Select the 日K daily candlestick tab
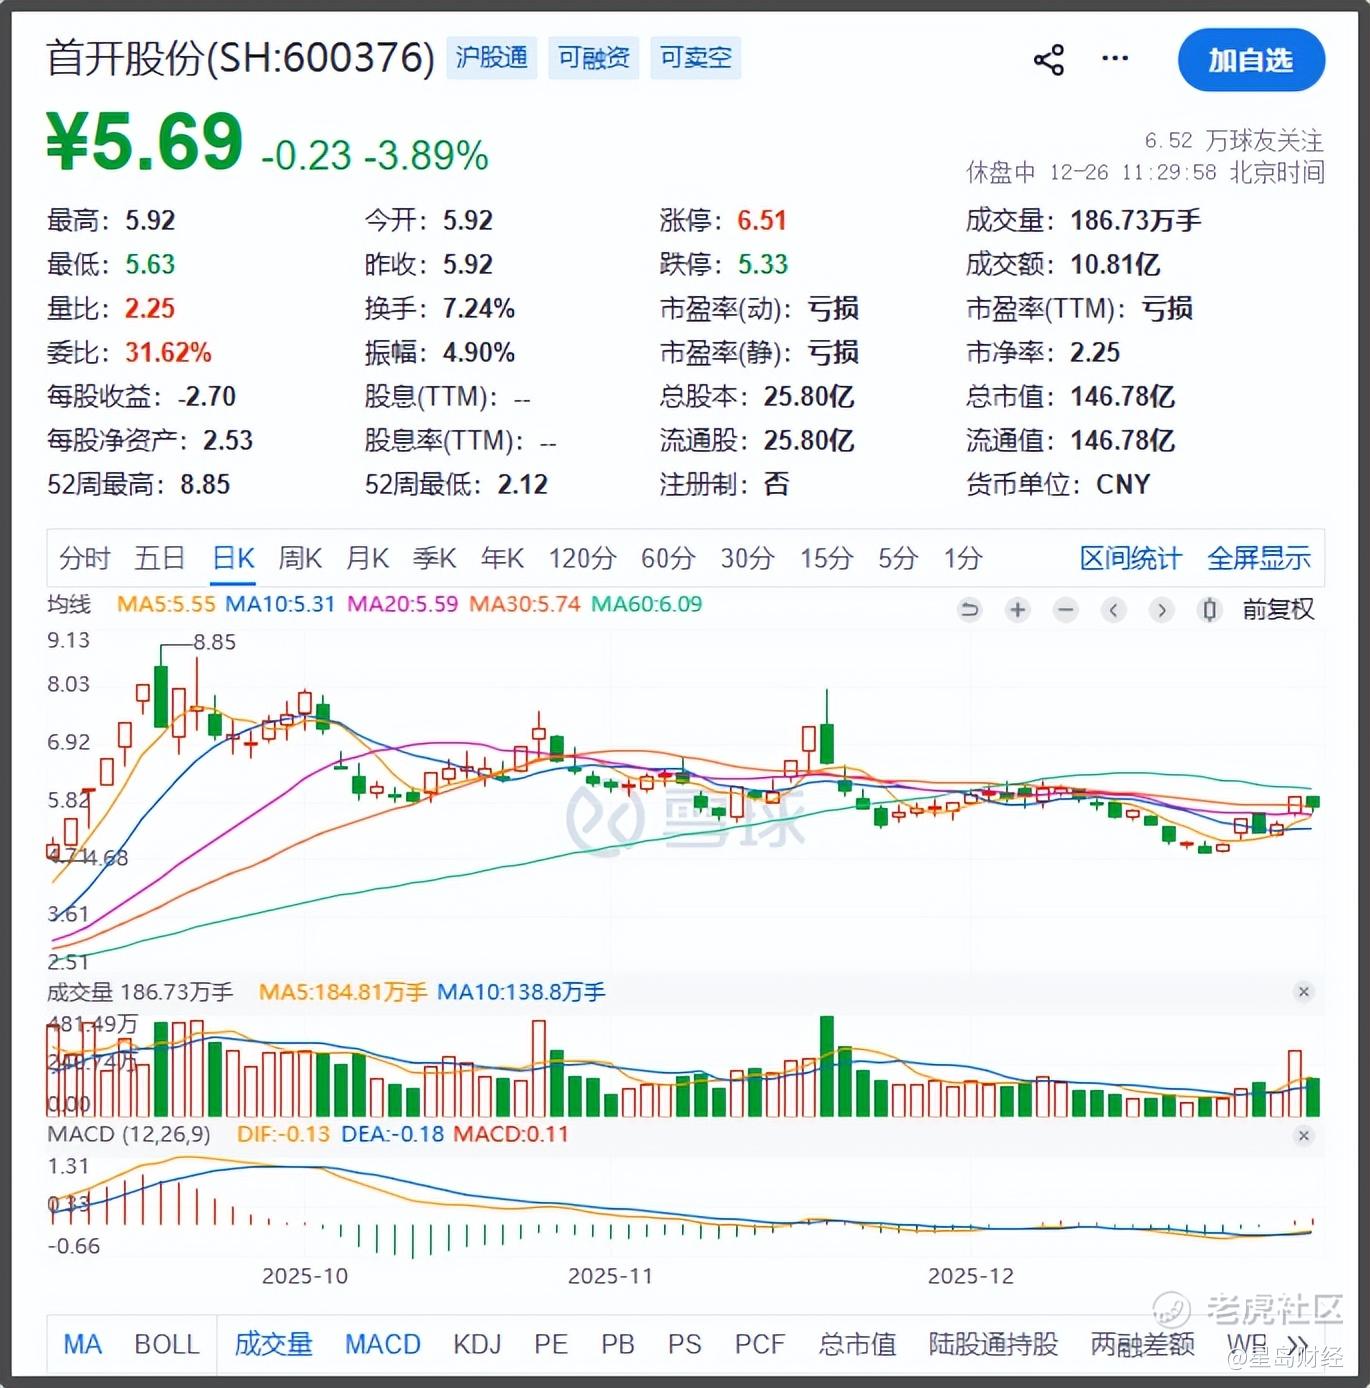This screenshot has height=1388, width=1370. [x=234, y=558]
